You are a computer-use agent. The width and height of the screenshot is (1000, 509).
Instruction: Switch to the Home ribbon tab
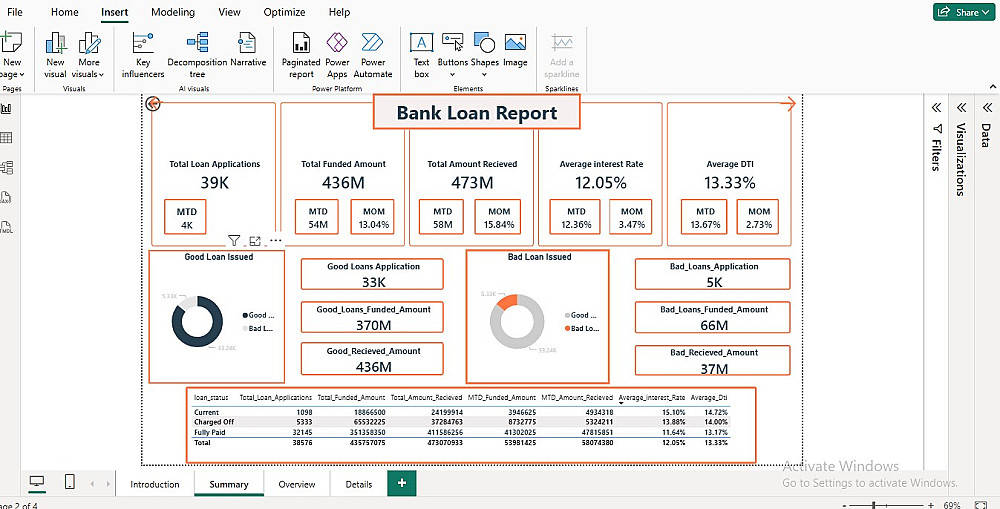[x=64, y=12]
